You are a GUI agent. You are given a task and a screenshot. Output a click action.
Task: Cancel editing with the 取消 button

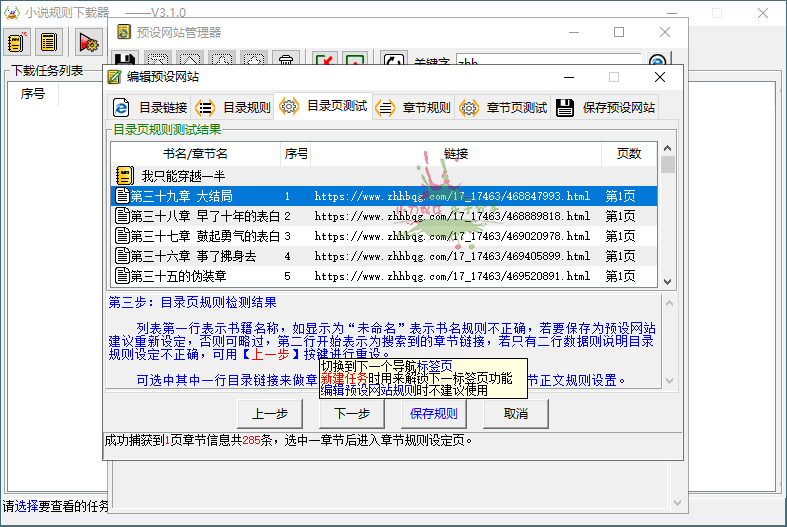(515, 414)
